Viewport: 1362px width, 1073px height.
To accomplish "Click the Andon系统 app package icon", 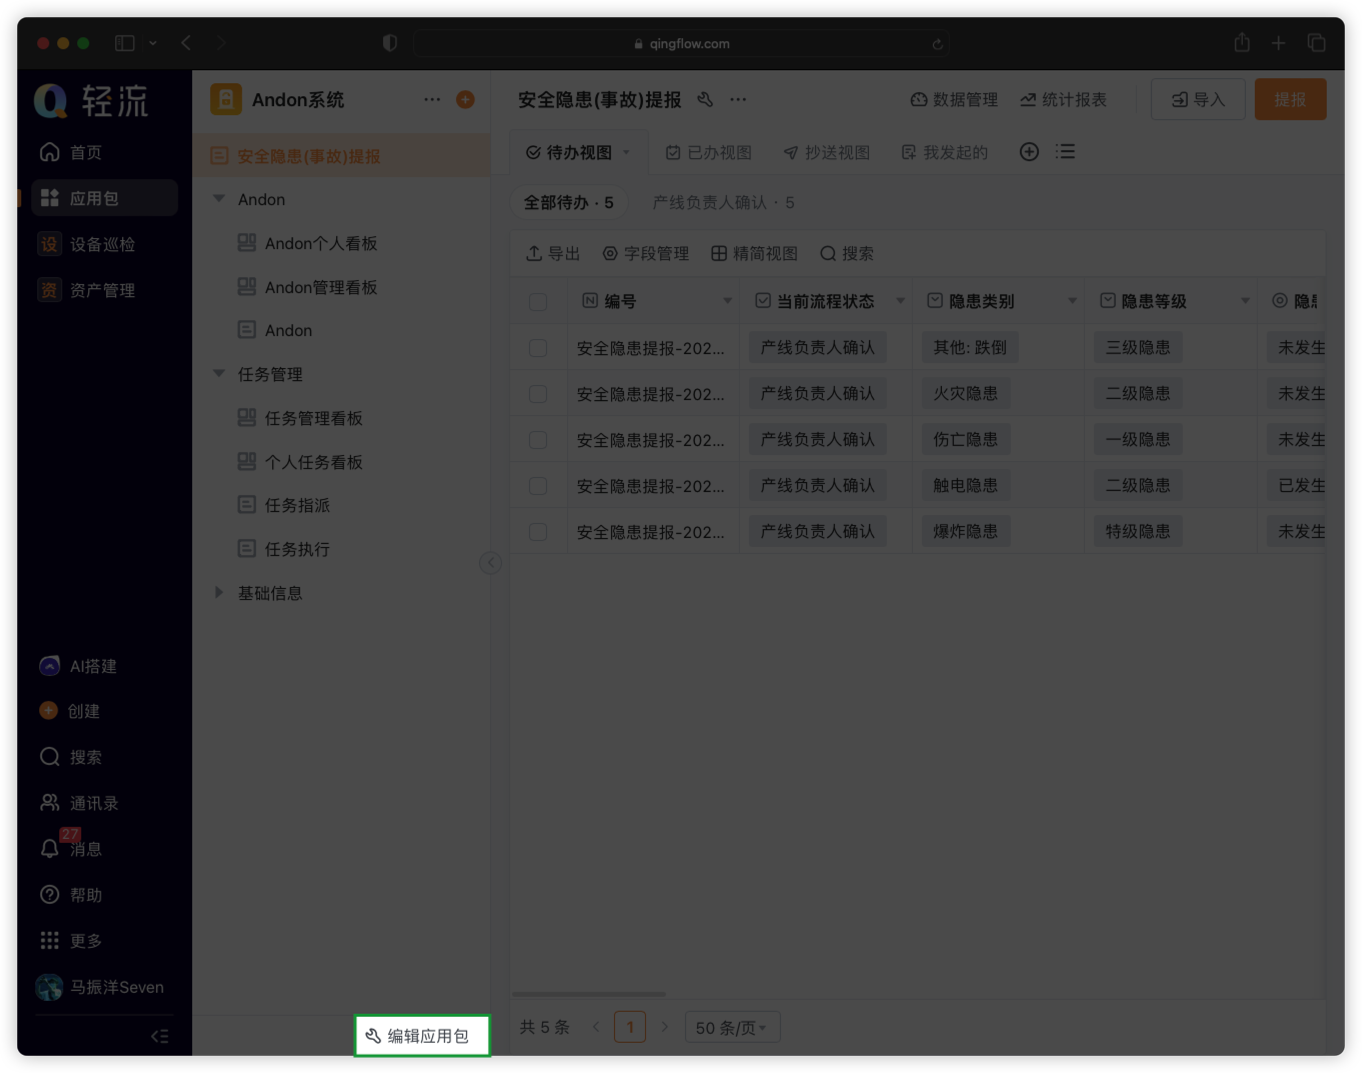I will coord(226,100).
